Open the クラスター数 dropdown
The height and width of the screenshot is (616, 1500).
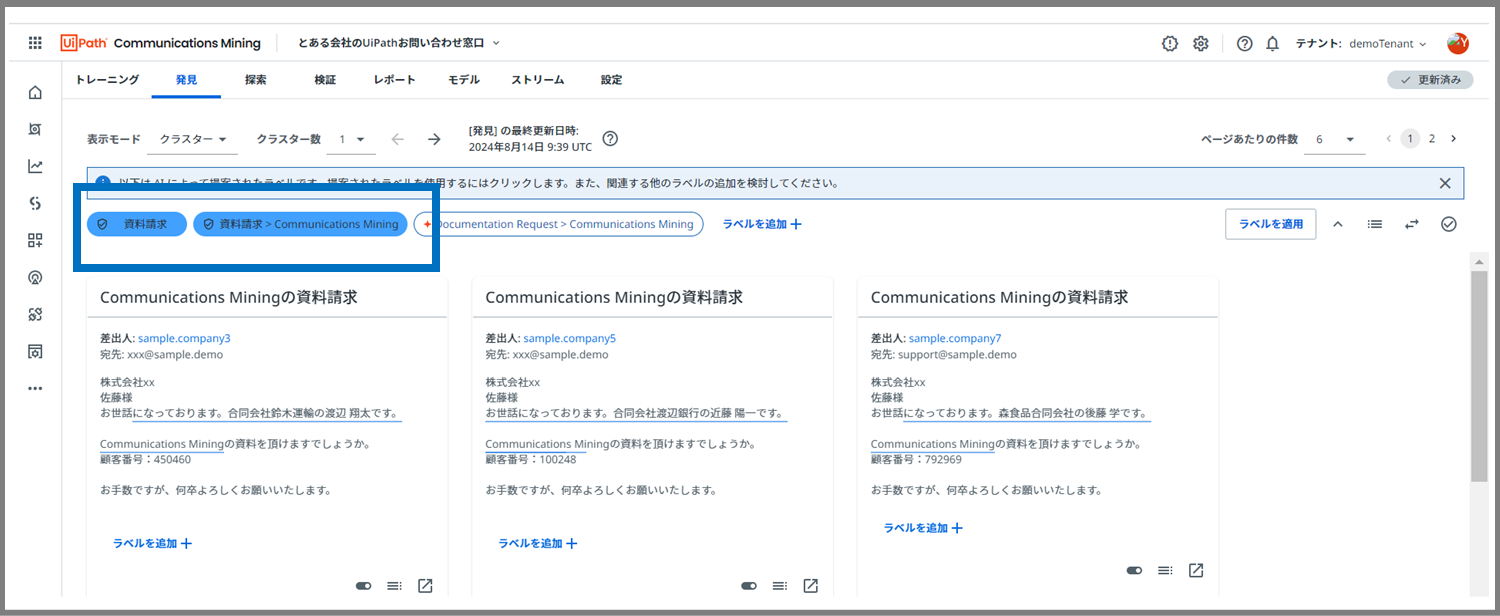pyautogui.click(x=351, y=139)
